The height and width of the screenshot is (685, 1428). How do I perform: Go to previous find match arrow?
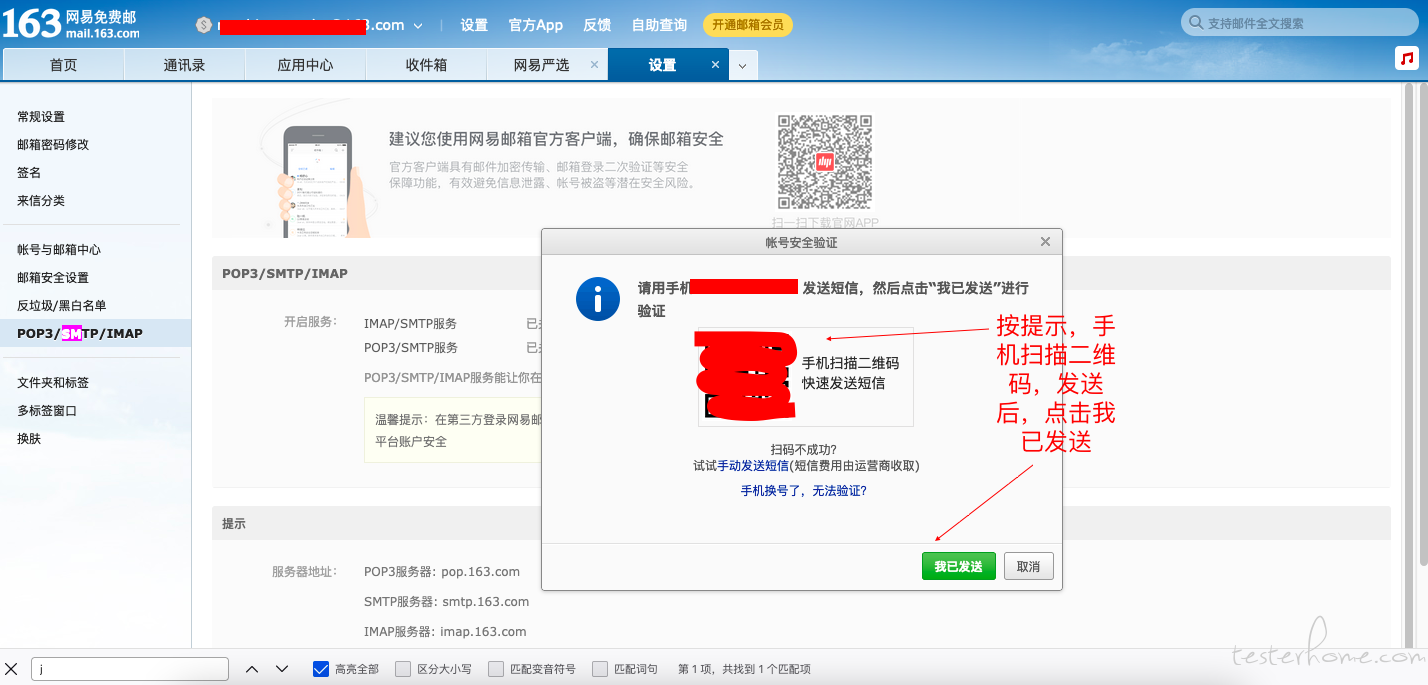252,669
